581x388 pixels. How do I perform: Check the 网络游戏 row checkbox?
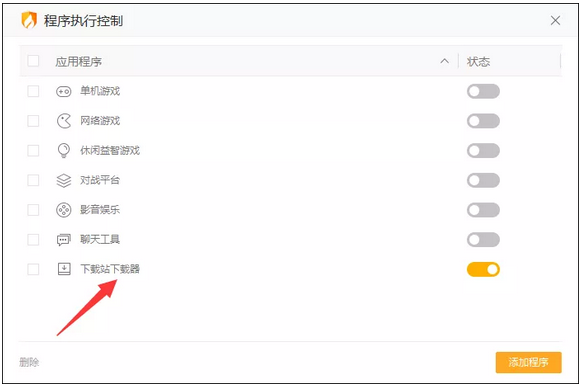33,121
